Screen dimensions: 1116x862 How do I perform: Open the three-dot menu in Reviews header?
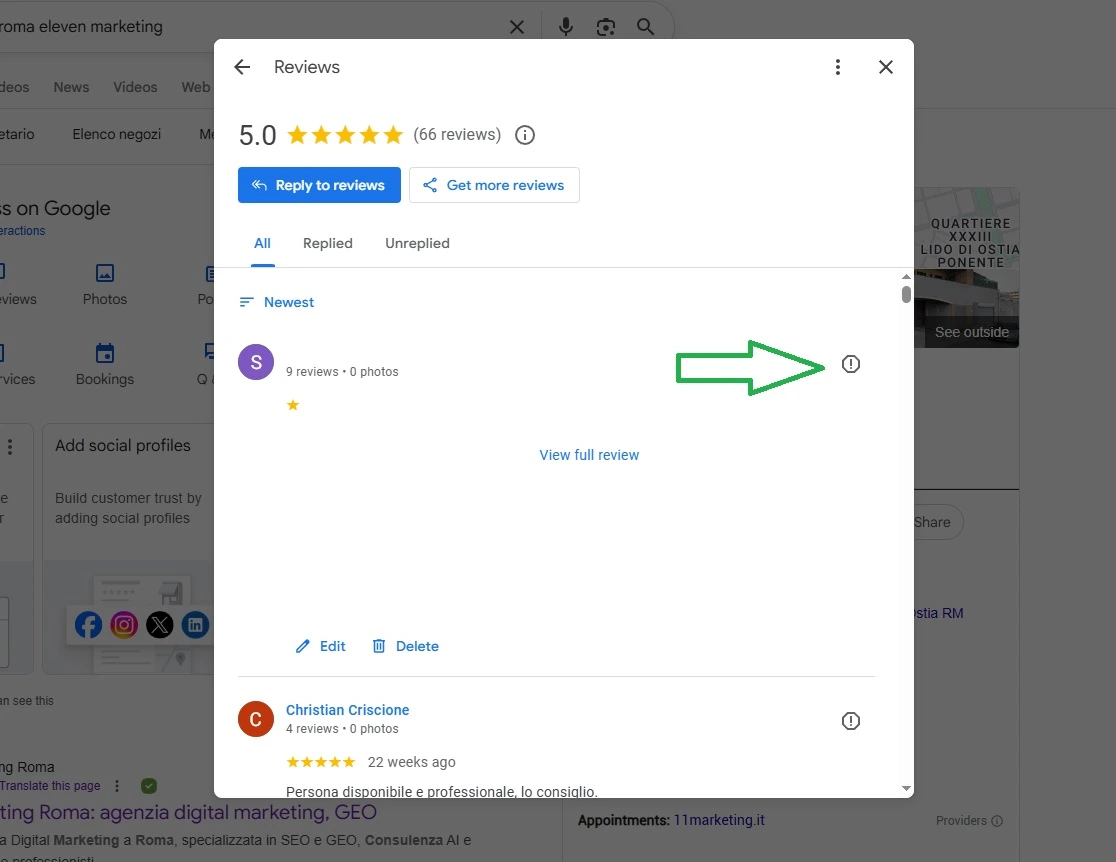point(838,67)
